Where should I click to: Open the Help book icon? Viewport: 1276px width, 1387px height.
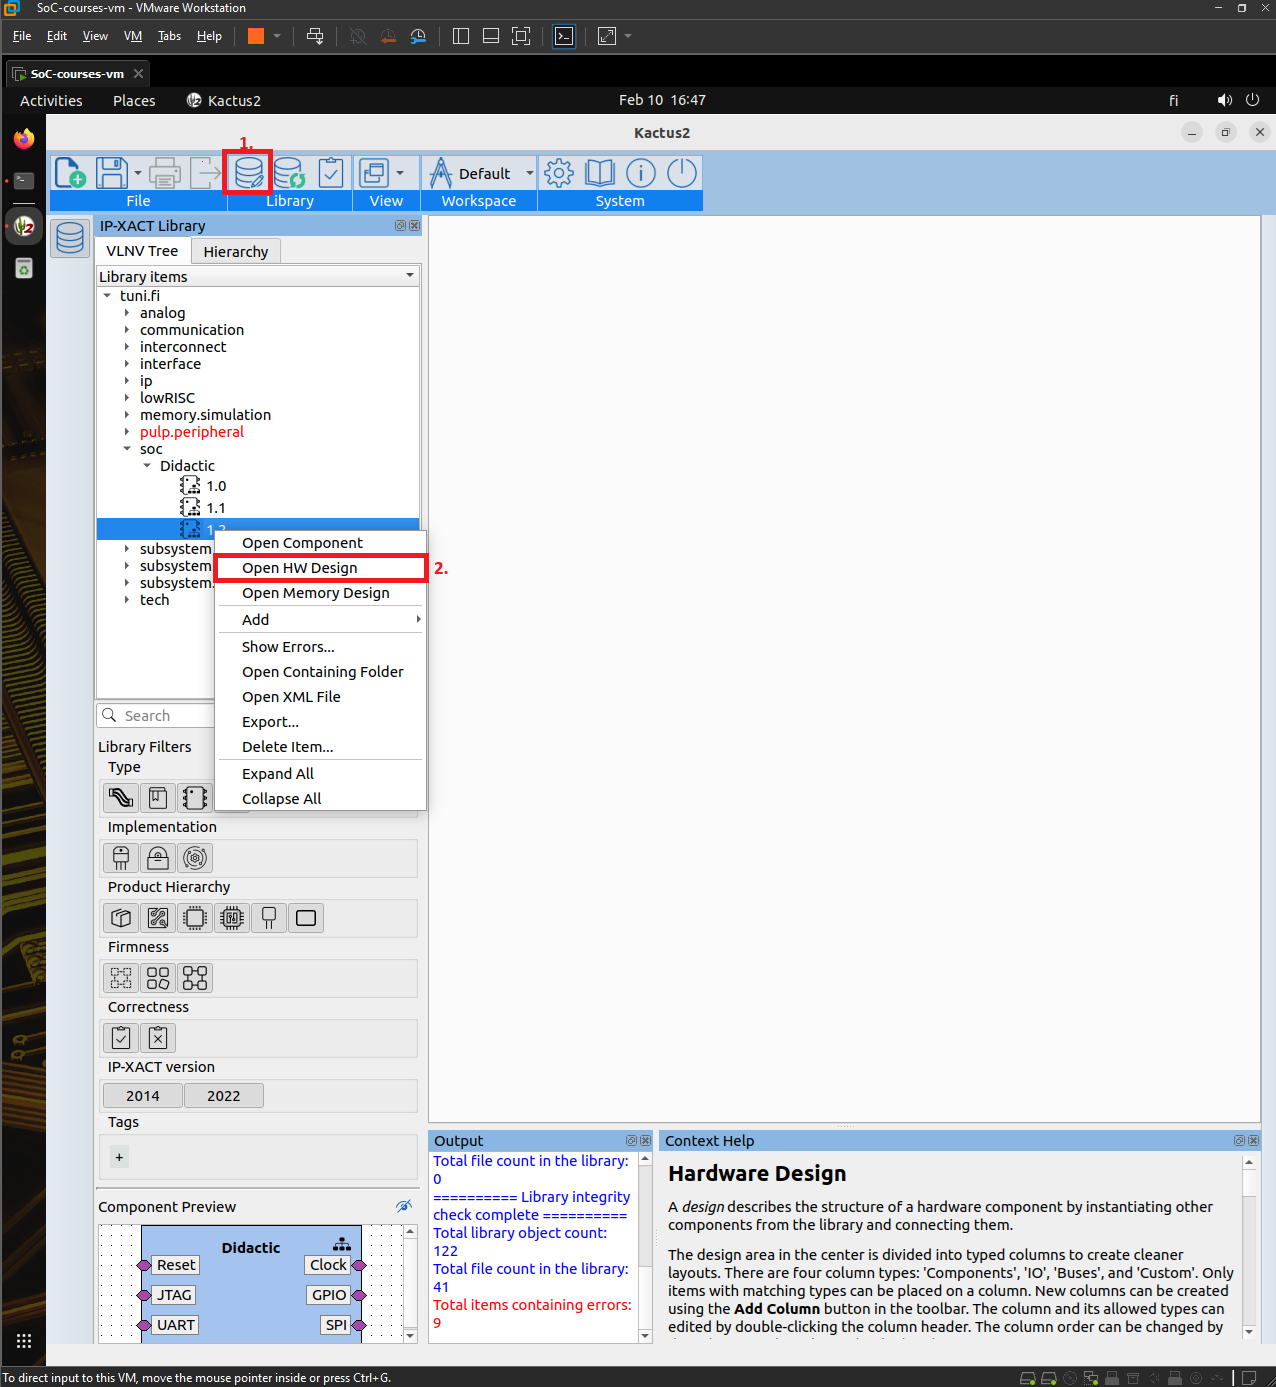[599, 173]
